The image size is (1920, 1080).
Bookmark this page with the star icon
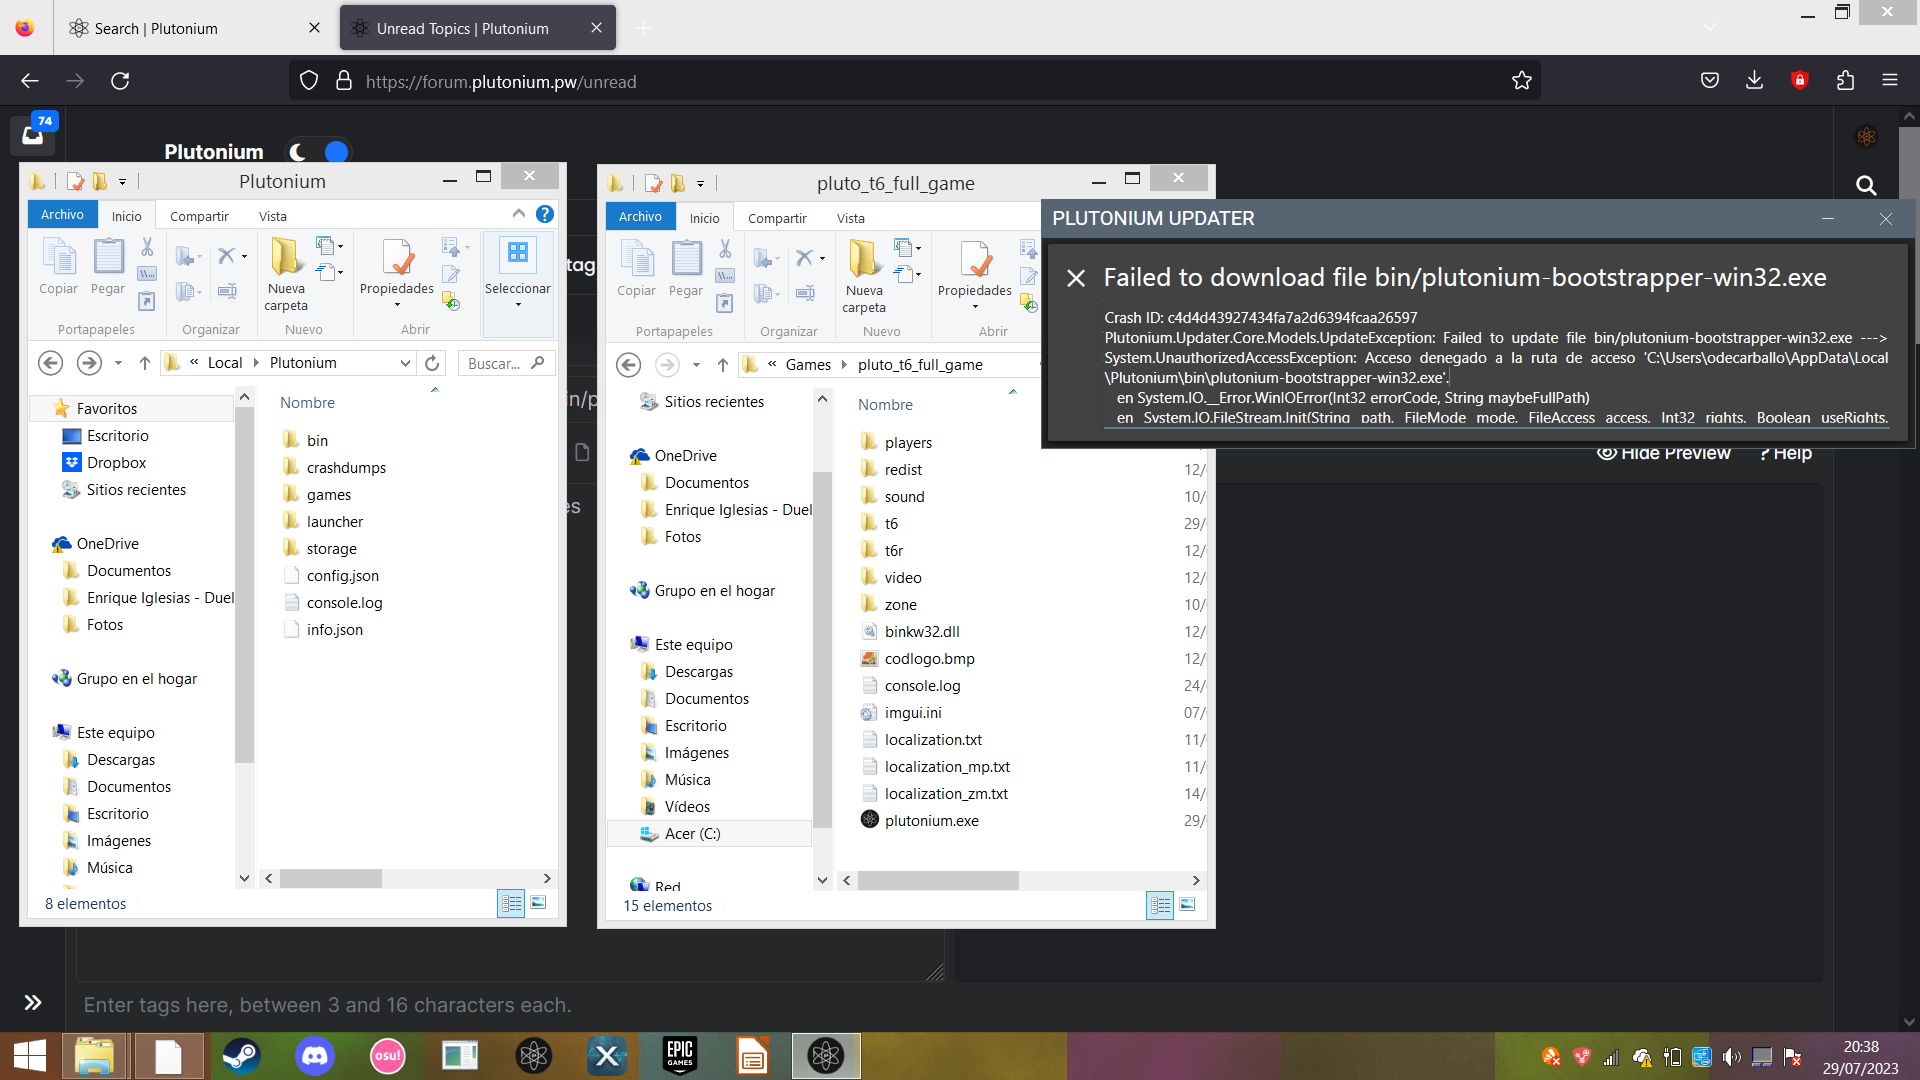click(1522, 81)
